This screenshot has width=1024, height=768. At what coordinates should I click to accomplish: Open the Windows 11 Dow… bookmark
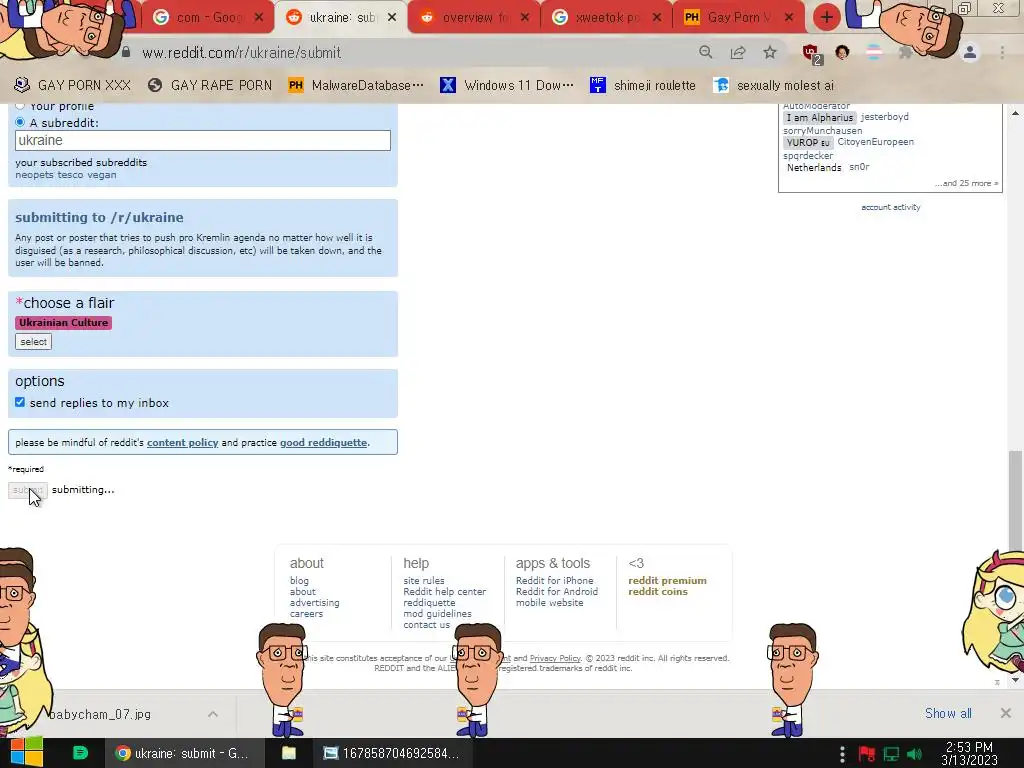pos(507,85)
